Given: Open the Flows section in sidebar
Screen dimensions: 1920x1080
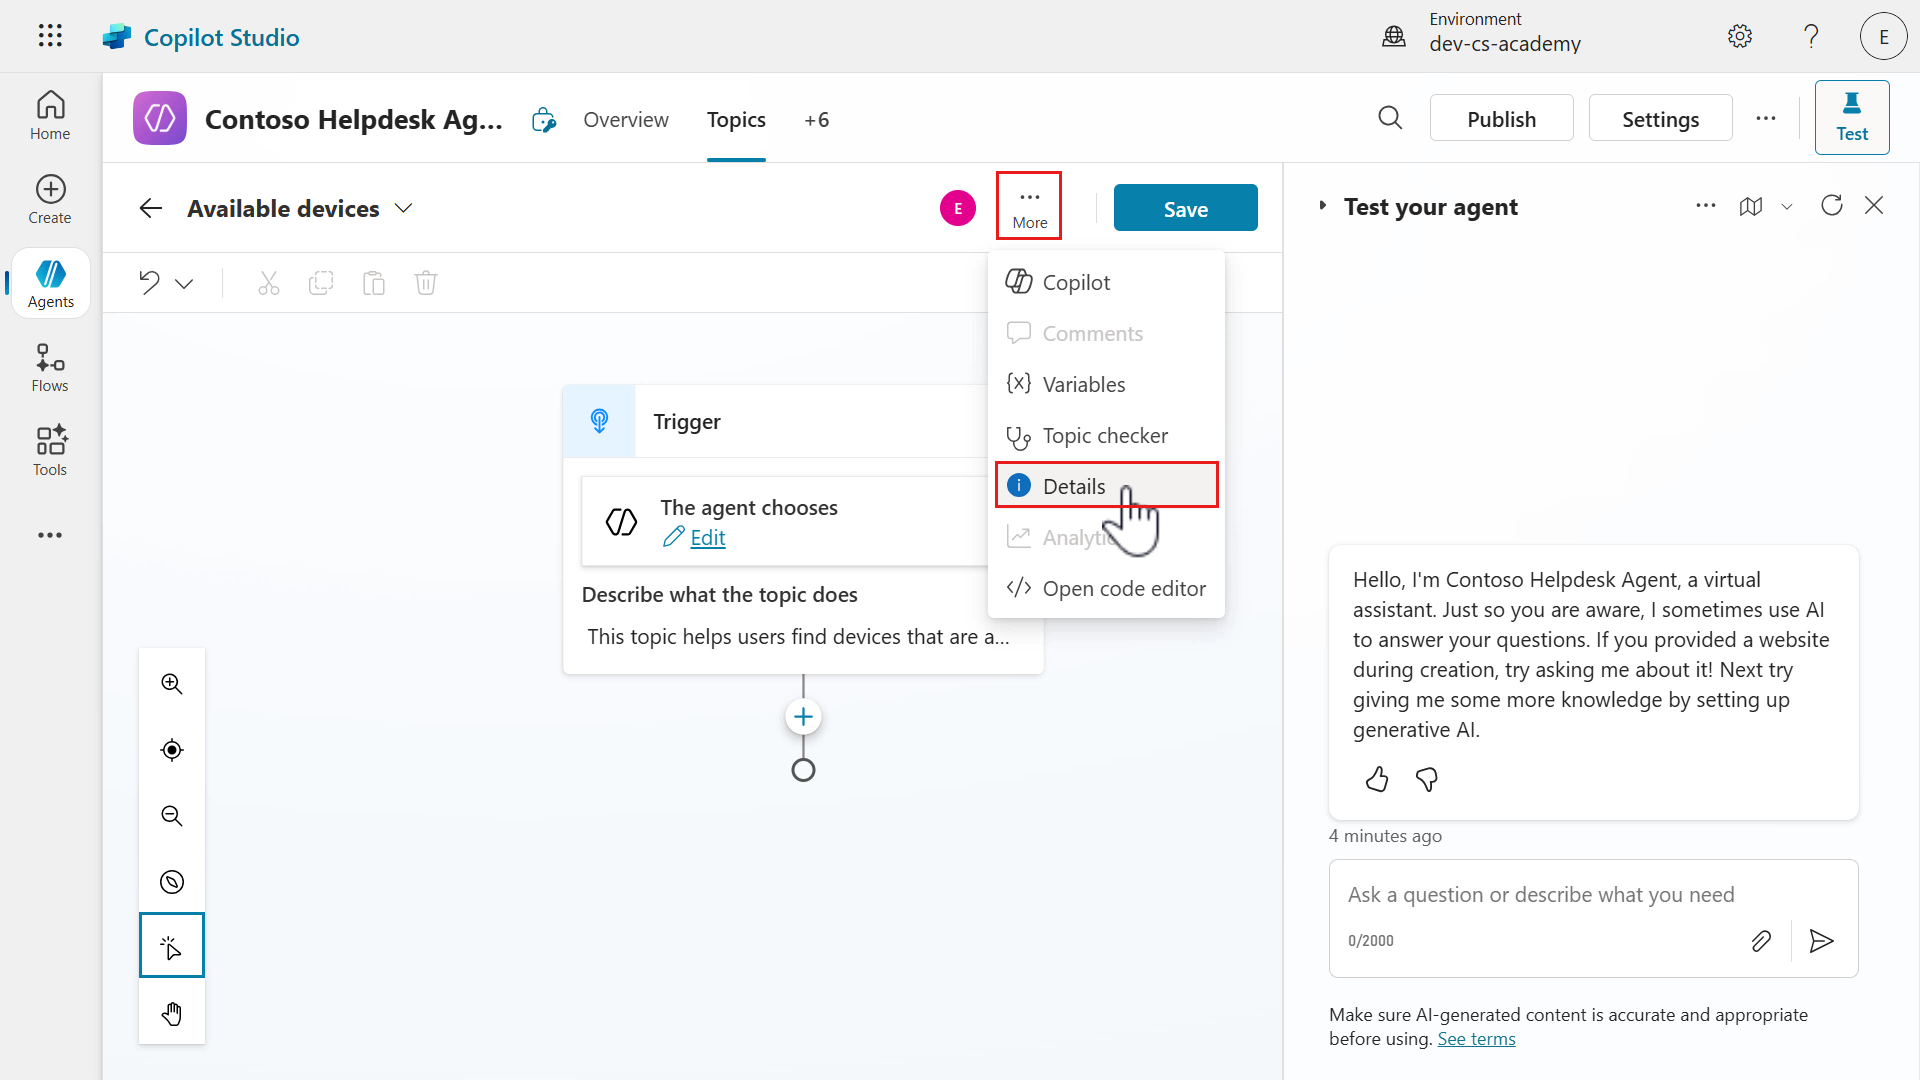Looking at the screenshot, I should pyautogui.click(x=49, y=366).
